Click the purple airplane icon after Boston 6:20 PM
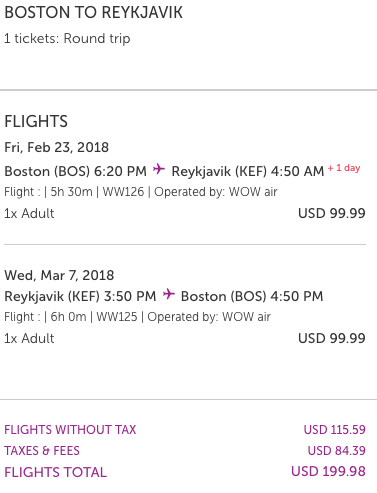This screenshot has height=493, width=377. tap(159, 169)
